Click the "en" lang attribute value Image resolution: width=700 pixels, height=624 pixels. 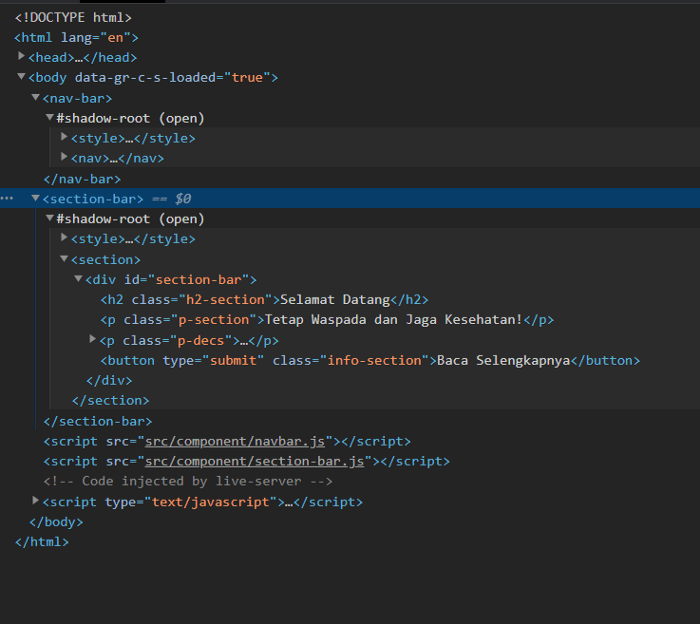coord(115,37)
